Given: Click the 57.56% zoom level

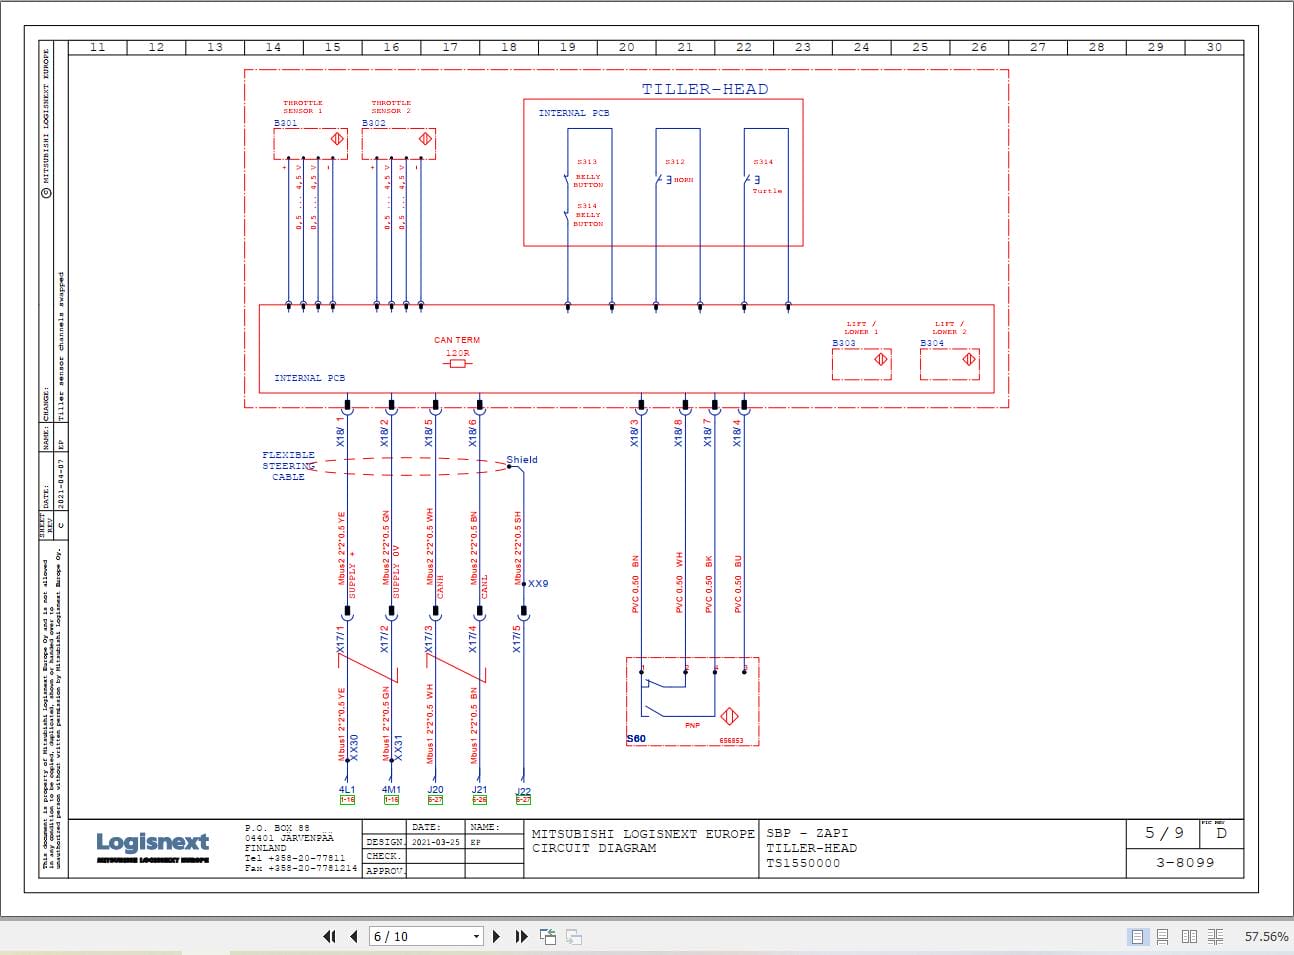Looking at the screenshot, I should coord(1266,937).
